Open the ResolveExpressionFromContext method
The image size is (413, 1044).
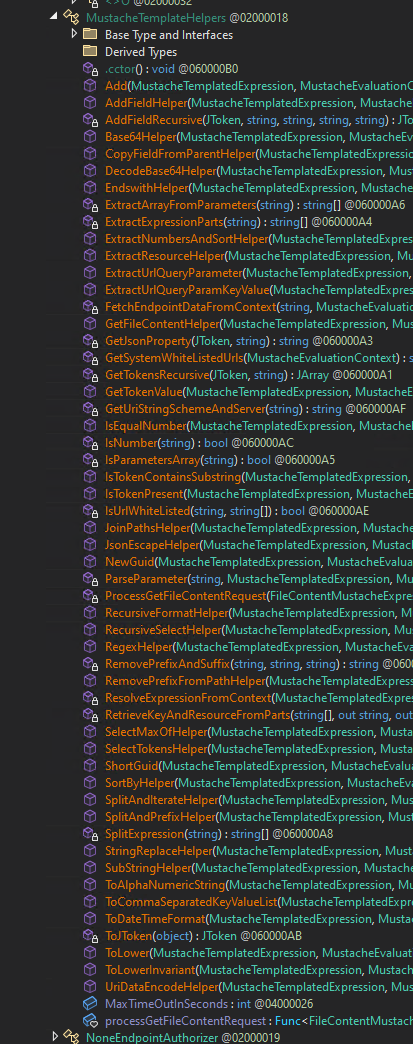pos(188,698)
